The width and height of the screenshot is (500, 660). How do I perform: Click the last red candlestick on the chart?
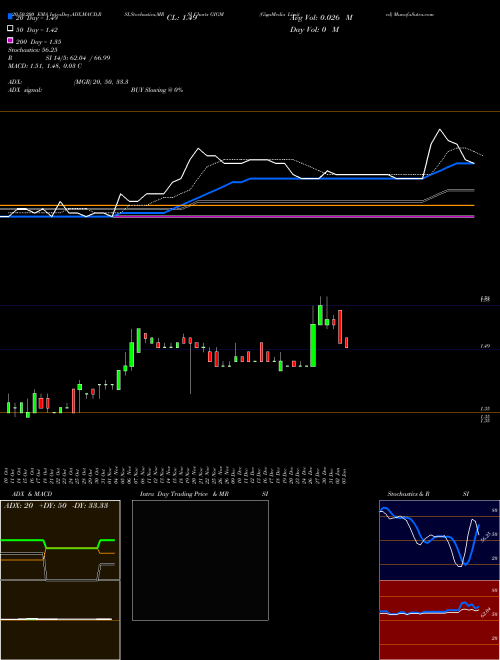pos(346,343)
